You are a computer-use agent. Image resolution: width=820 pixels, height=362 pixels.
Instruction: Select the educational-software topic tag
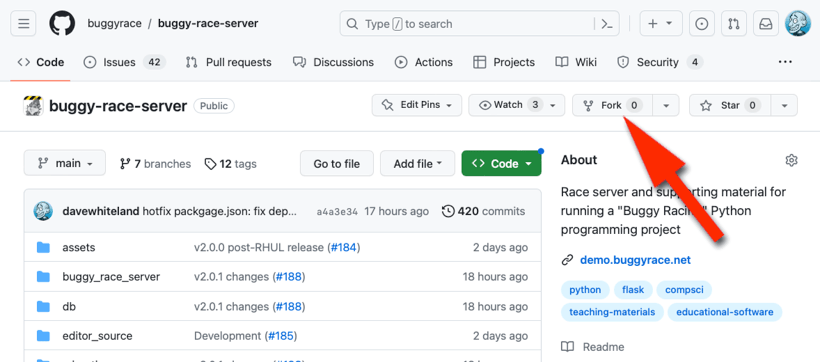[725, 312]
